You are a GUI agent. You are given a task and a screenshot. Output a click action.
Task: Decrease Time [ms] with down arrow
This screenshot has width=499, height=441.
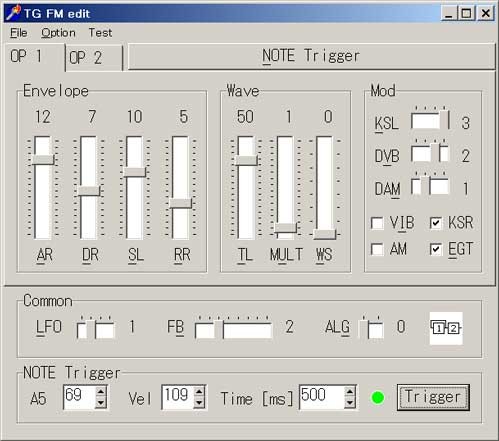350,403
